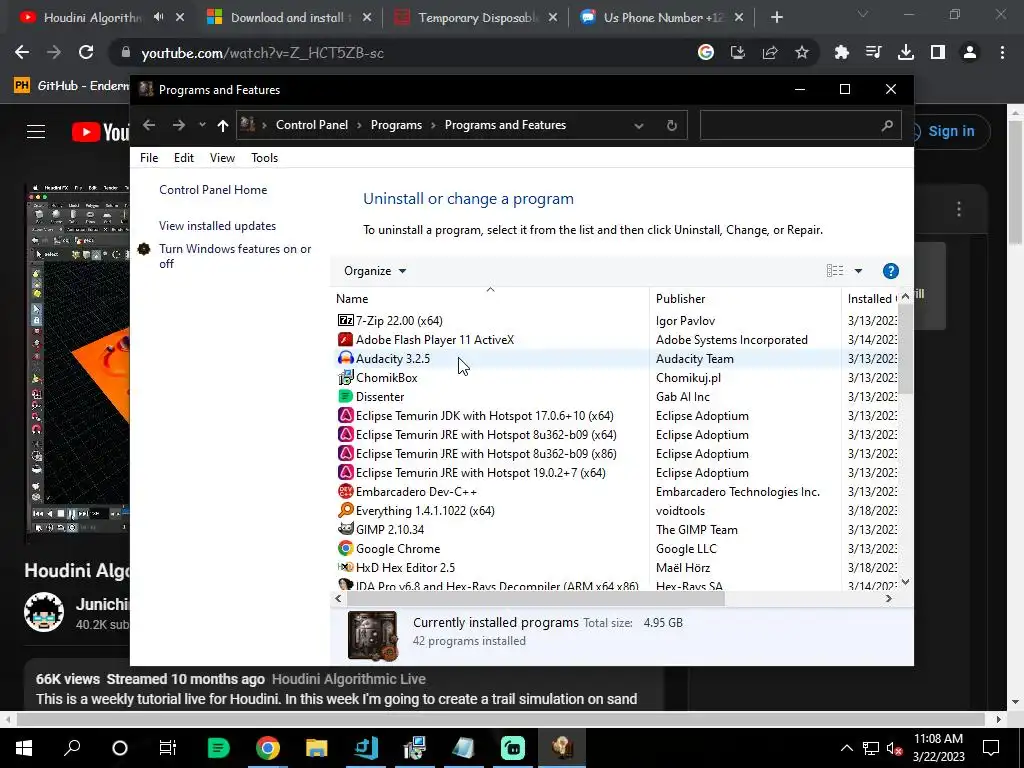The width and height of the screenshot is (1024, 768).
Task: Mute the Houdini tab via speaker icon
Action: tap(159, 17)
